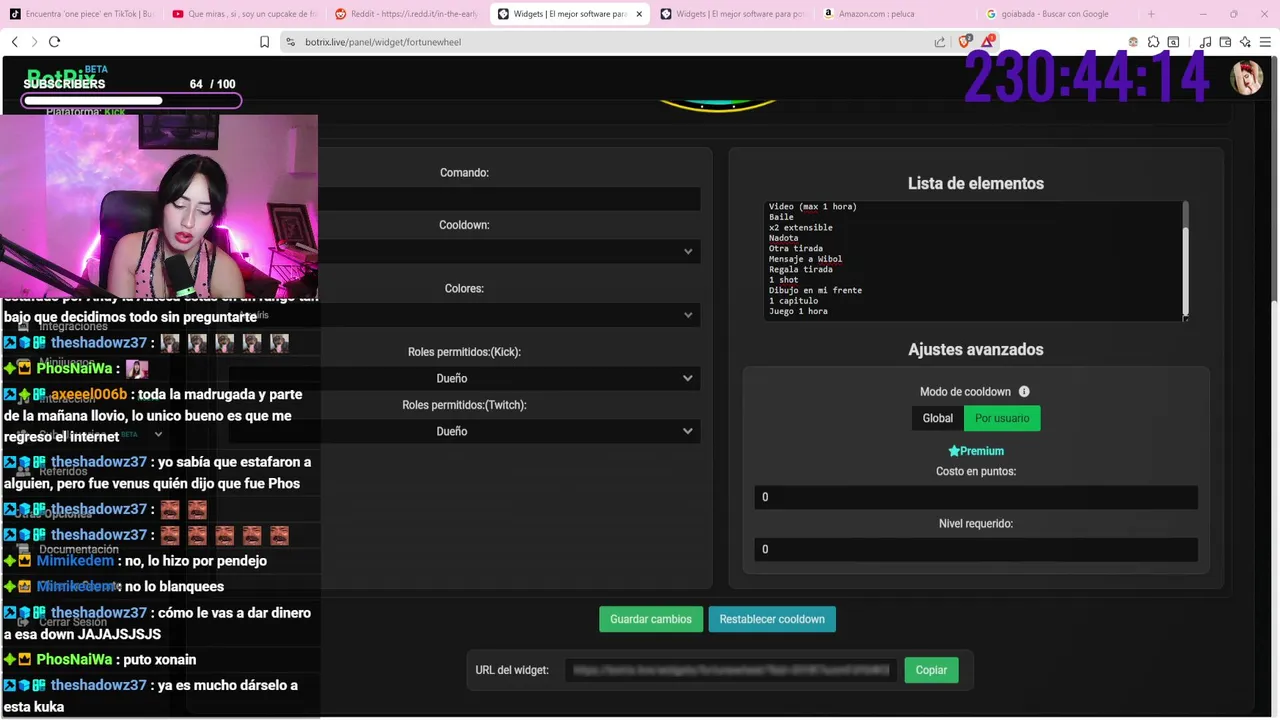This screenshot has width=1280, height=720.
Task: Switch to the second Widgets tab
Action: click(733, 14)
